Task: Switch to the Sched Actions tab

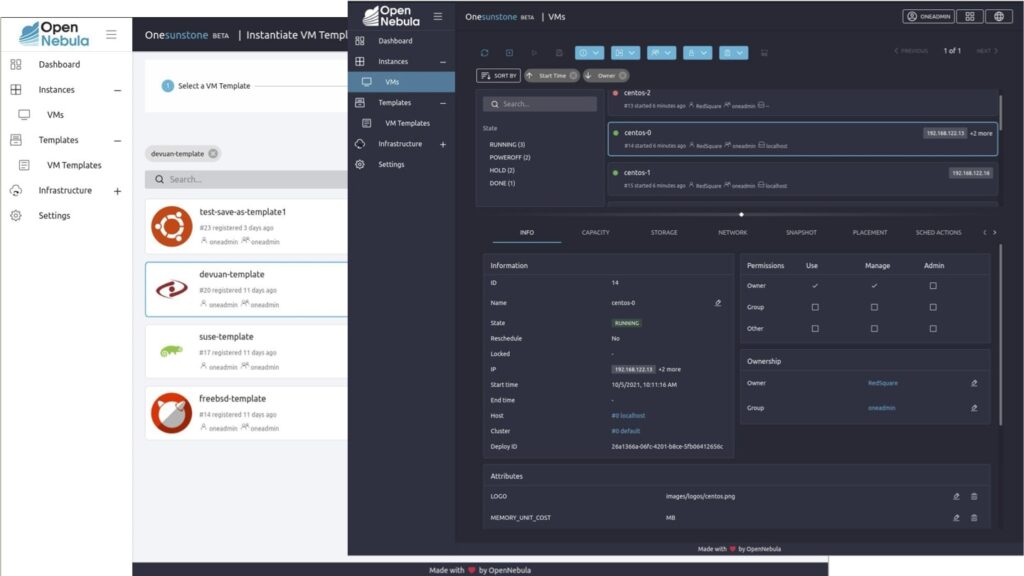Action: coord(938,232)
